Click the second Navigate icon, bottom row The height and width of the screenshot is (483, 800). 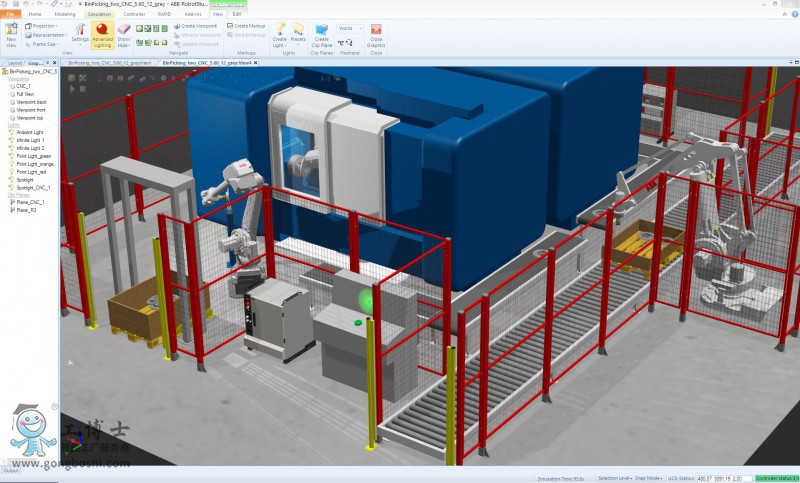pos(147,42)
